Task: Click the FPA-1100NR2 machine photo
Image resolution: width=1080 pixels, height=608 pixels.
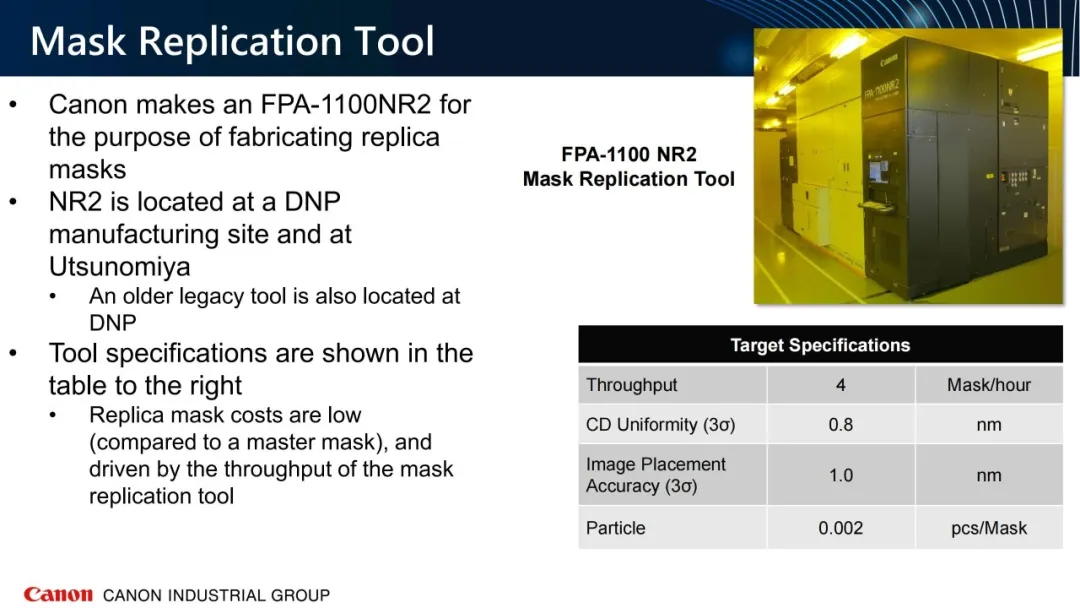Action: click(x=908, y=166)
